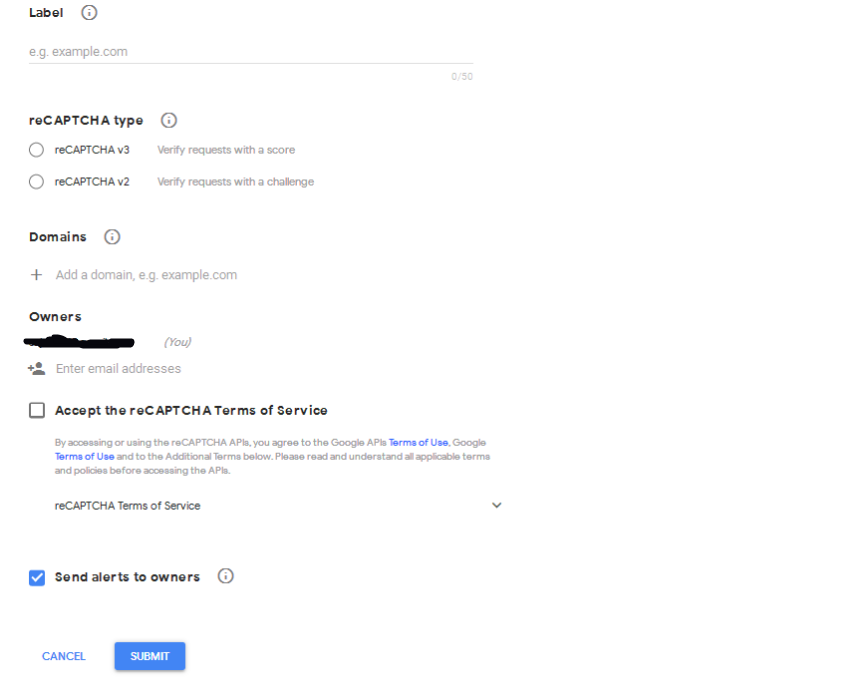Screen dimensions: 850x690
Task: Click the plus icon to add a domain
Action: [37, 275]
